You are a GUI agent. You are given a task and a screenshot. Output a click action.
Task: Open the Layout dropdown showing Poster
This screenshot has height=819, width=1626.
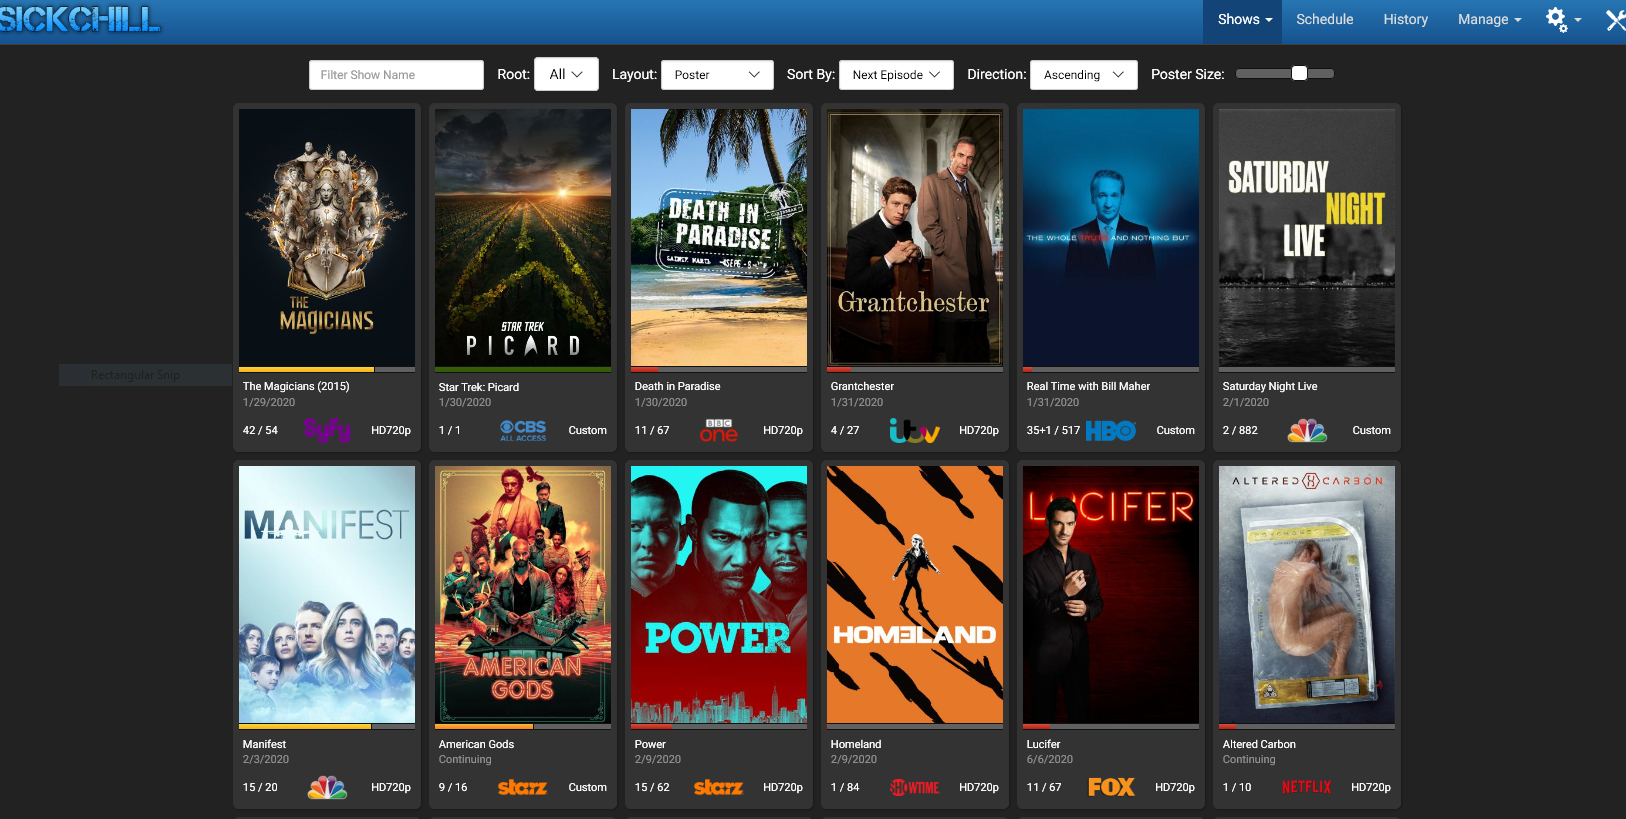tap(717, 74)
